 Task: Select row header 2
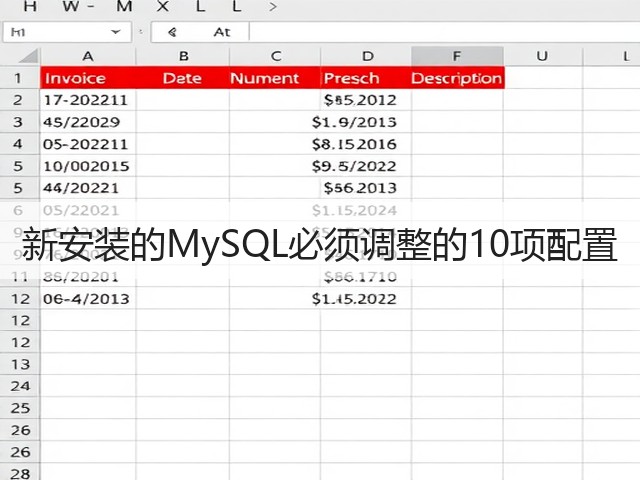coord(18,100)
